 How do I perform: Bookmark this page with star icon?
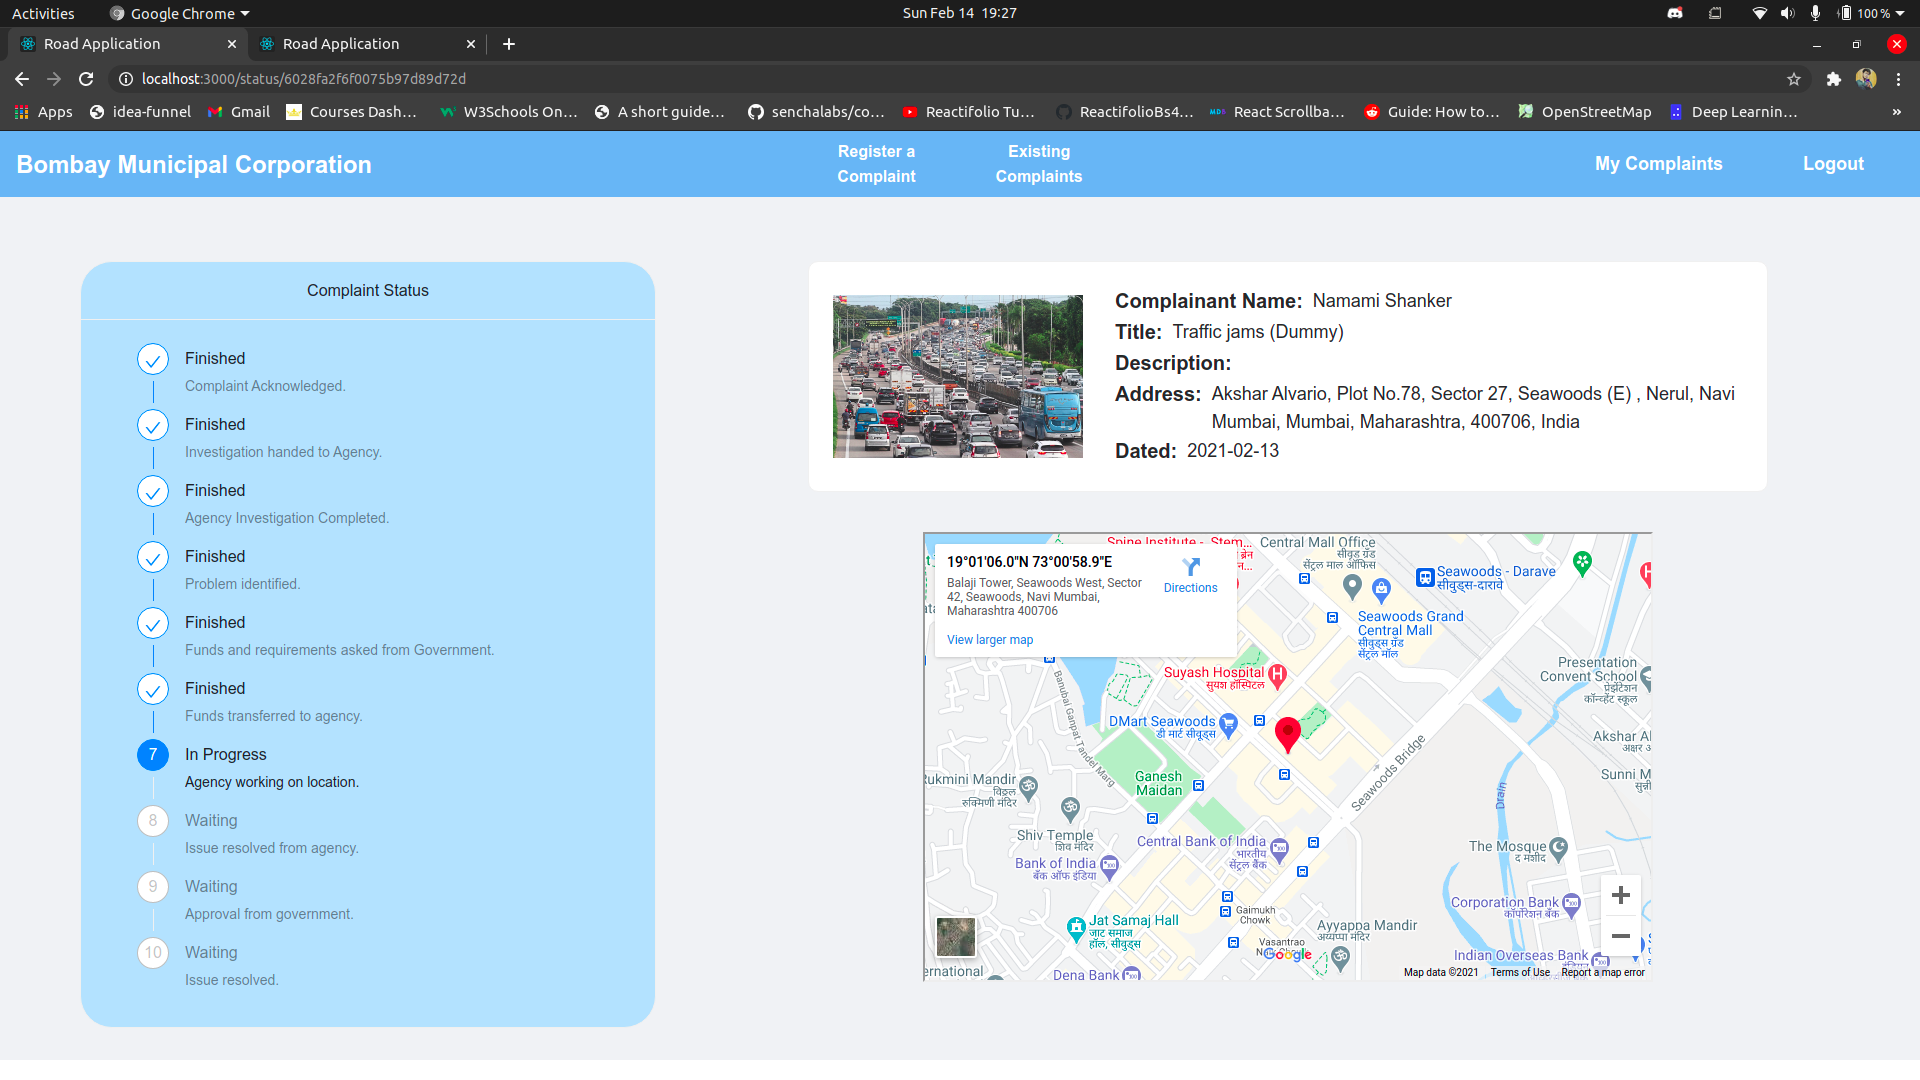[x=1794, y=79]
